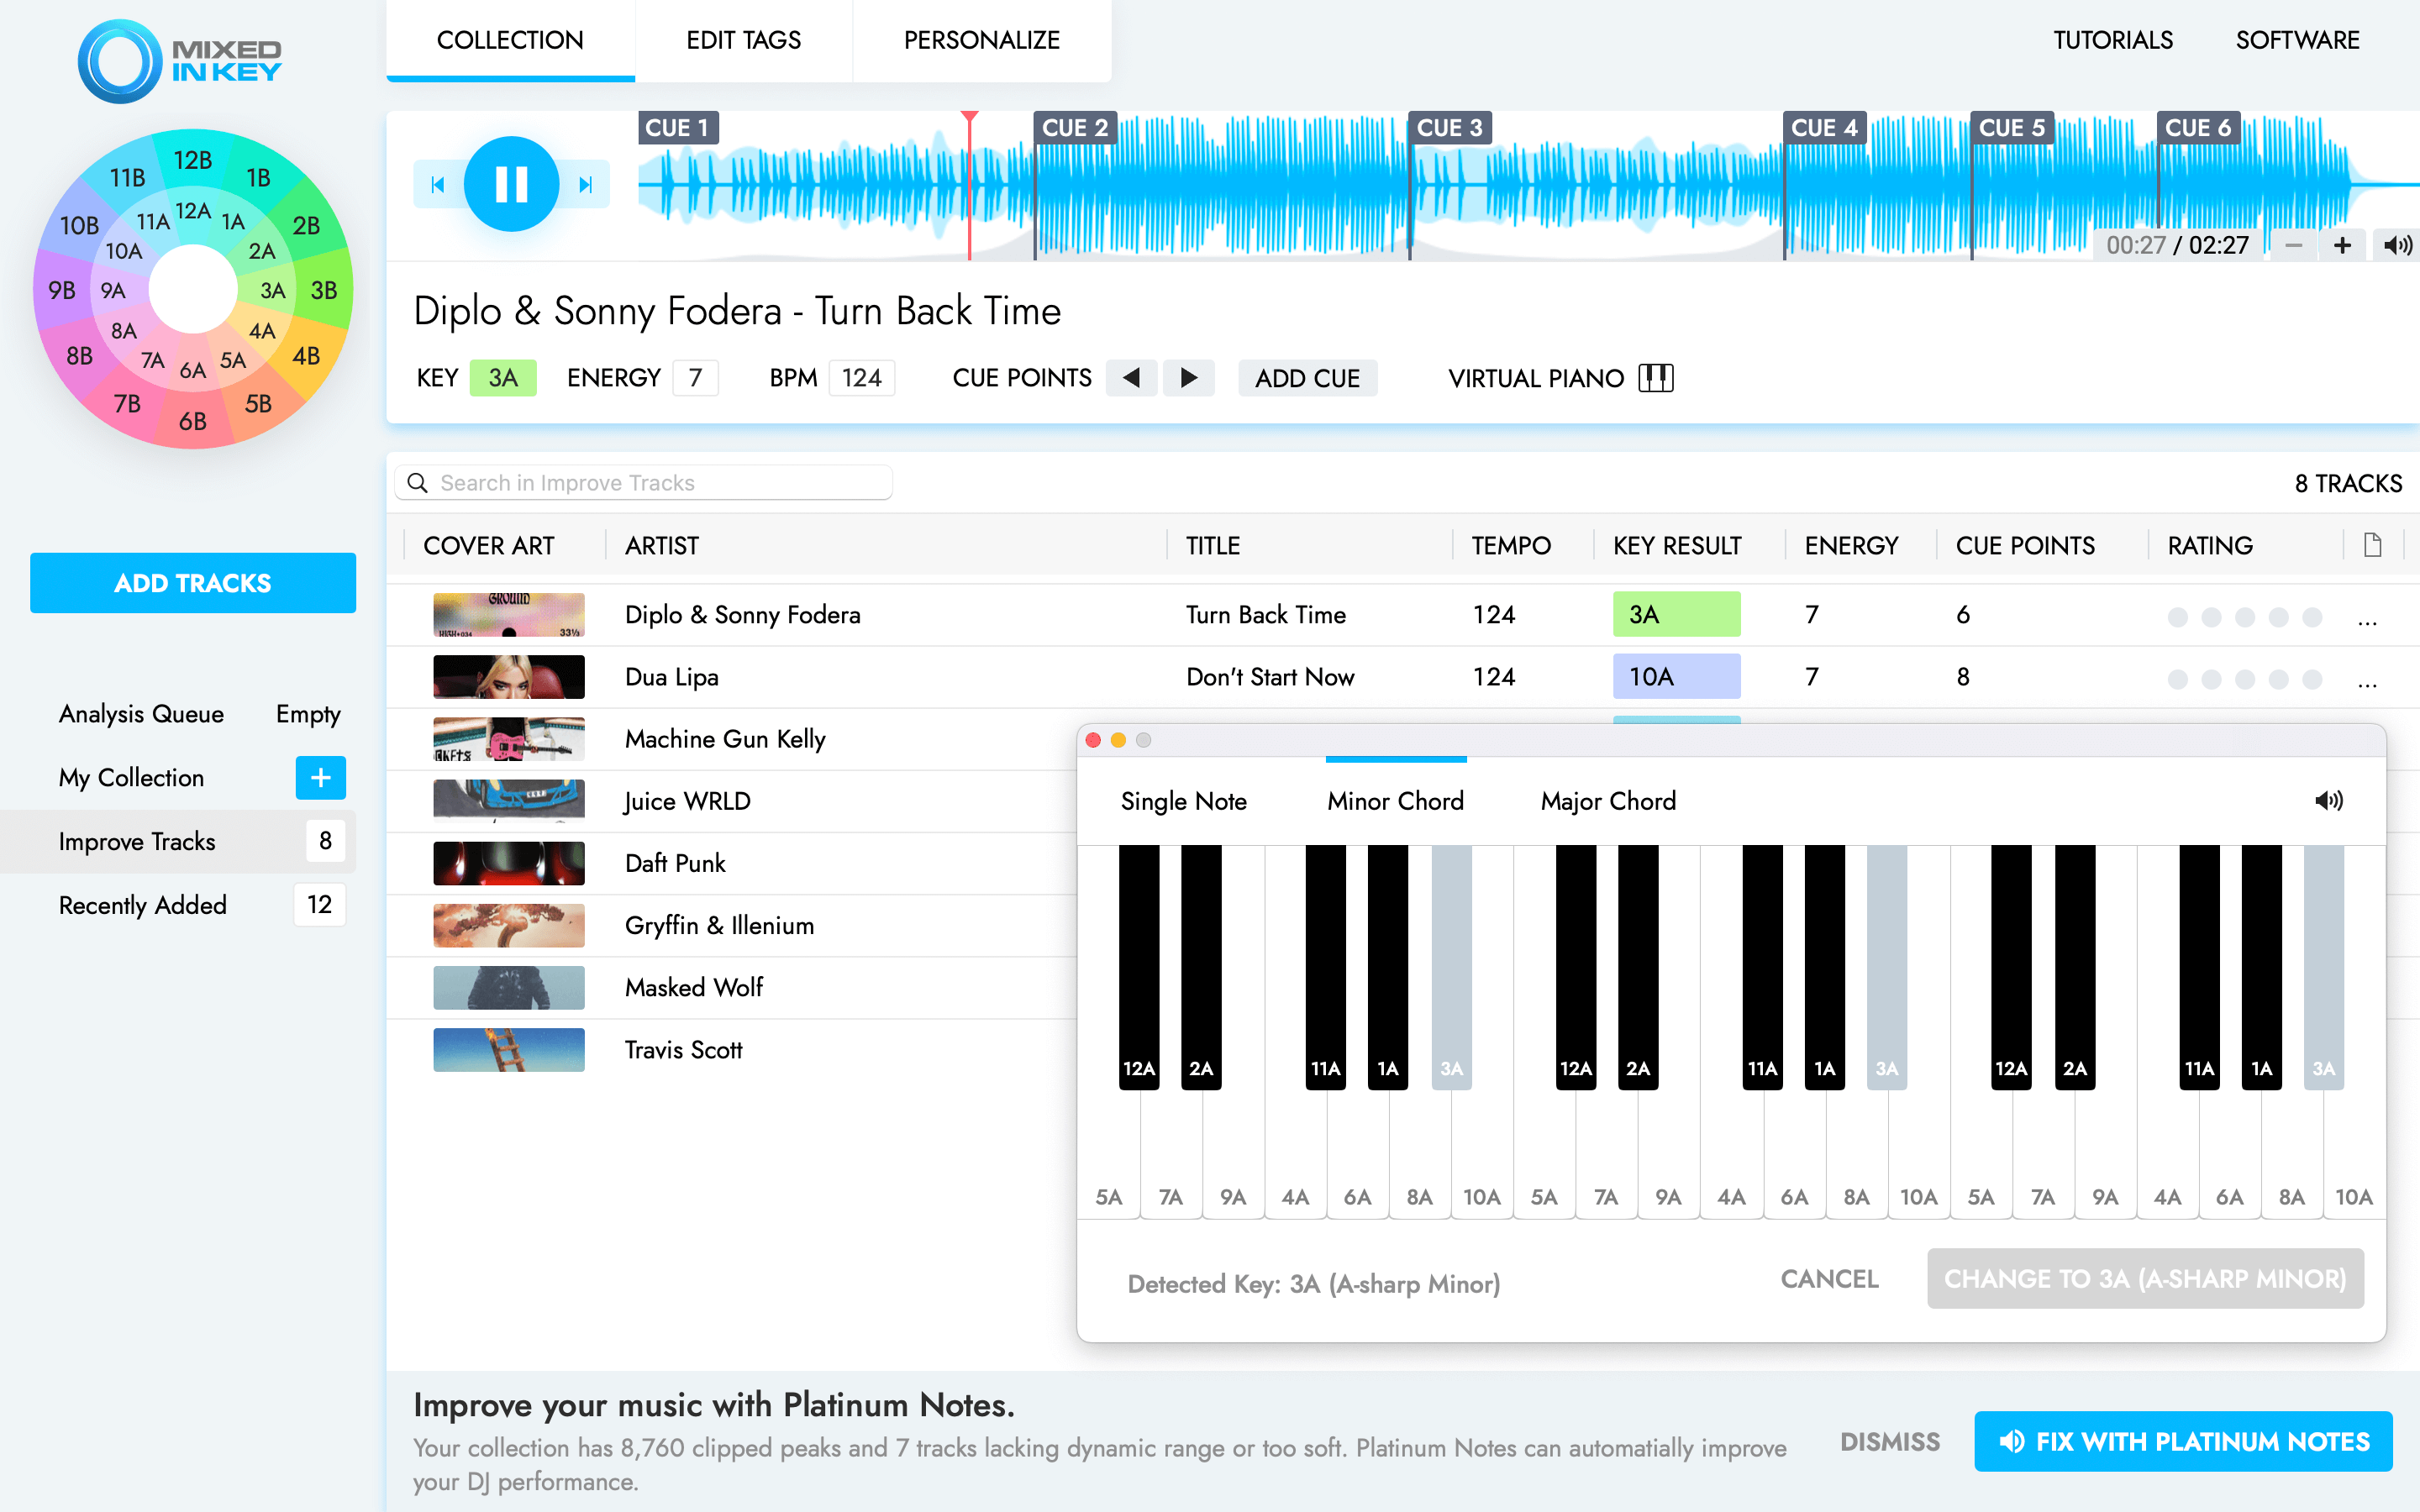Expand the My Collection section
2420x1512 pixels.
pyautogui.click(x=321, y=777)
